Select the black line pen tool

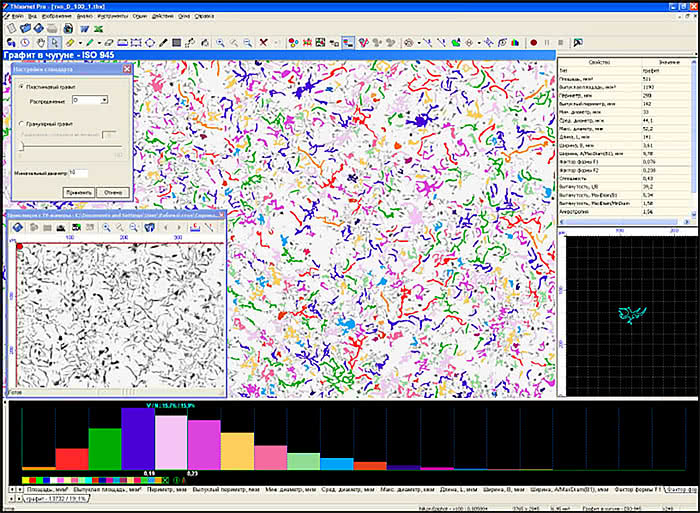click(x=163, y=43)
